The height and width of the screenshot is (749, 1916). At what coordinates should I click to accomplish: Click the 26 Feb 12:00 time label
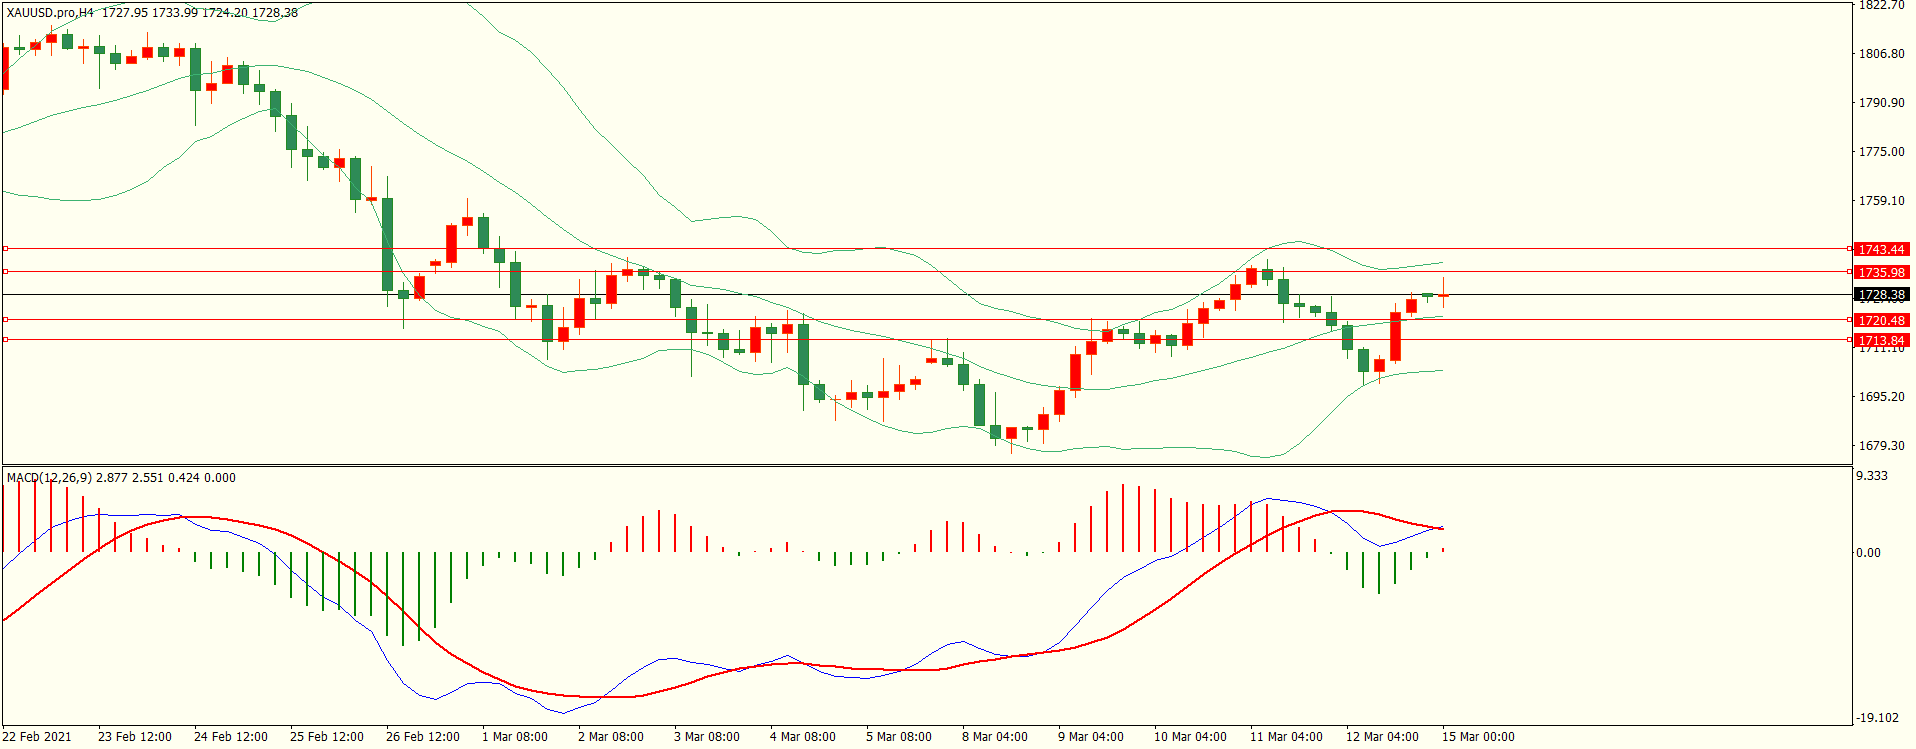tap(423, 737)
